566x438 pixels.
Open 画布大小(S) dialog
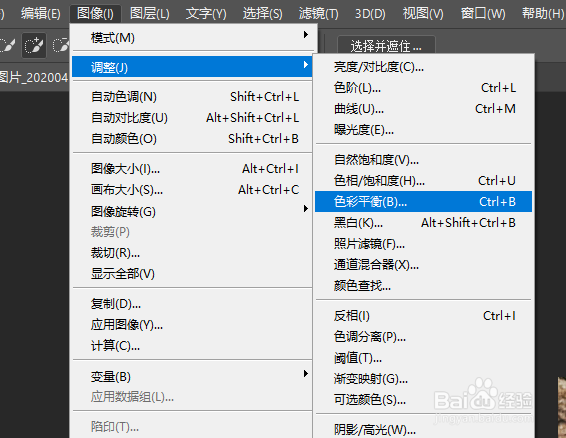click(x=192, y=190)
